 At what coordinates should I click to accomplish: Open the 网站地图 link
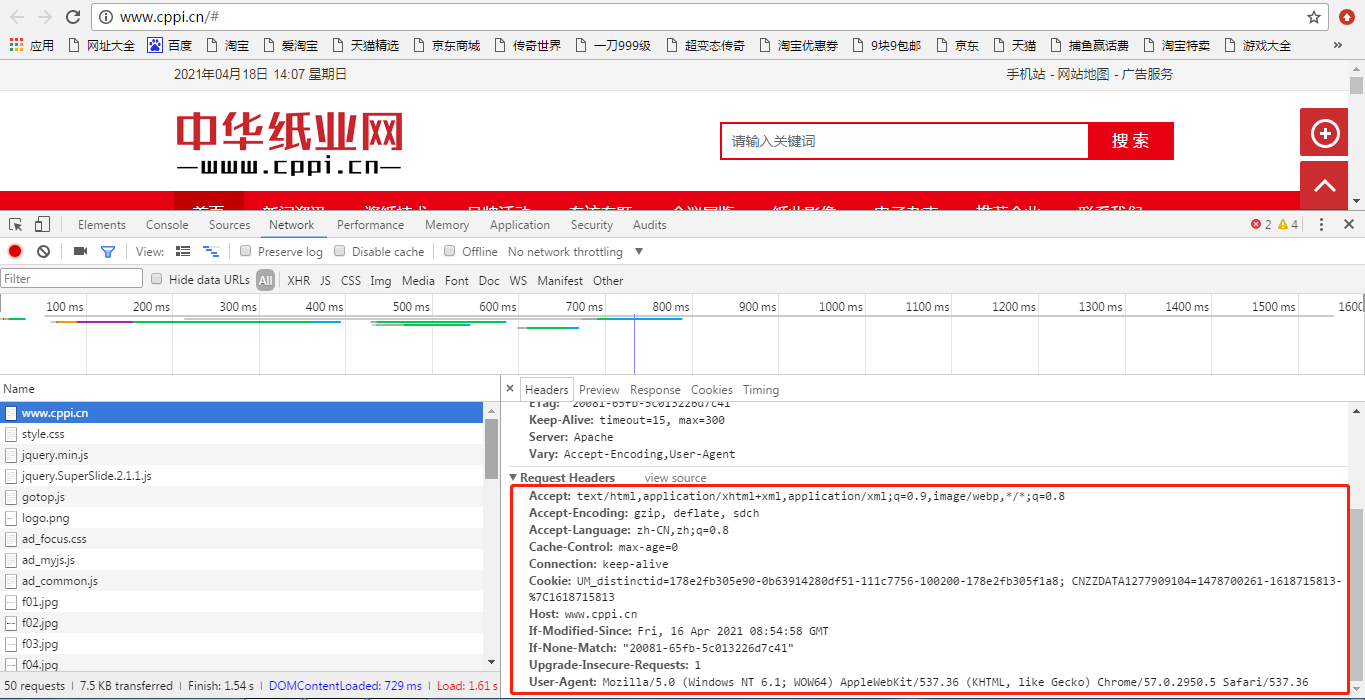pos(1084,74)
